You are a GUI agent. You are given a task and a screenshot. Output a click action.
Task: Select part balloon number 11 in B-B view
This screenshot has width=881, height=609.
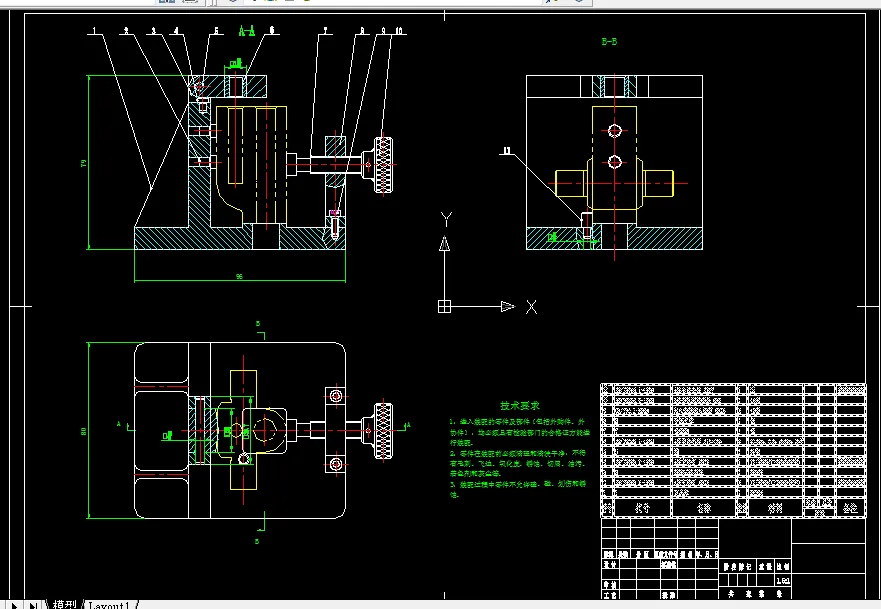tap(507, 151)
